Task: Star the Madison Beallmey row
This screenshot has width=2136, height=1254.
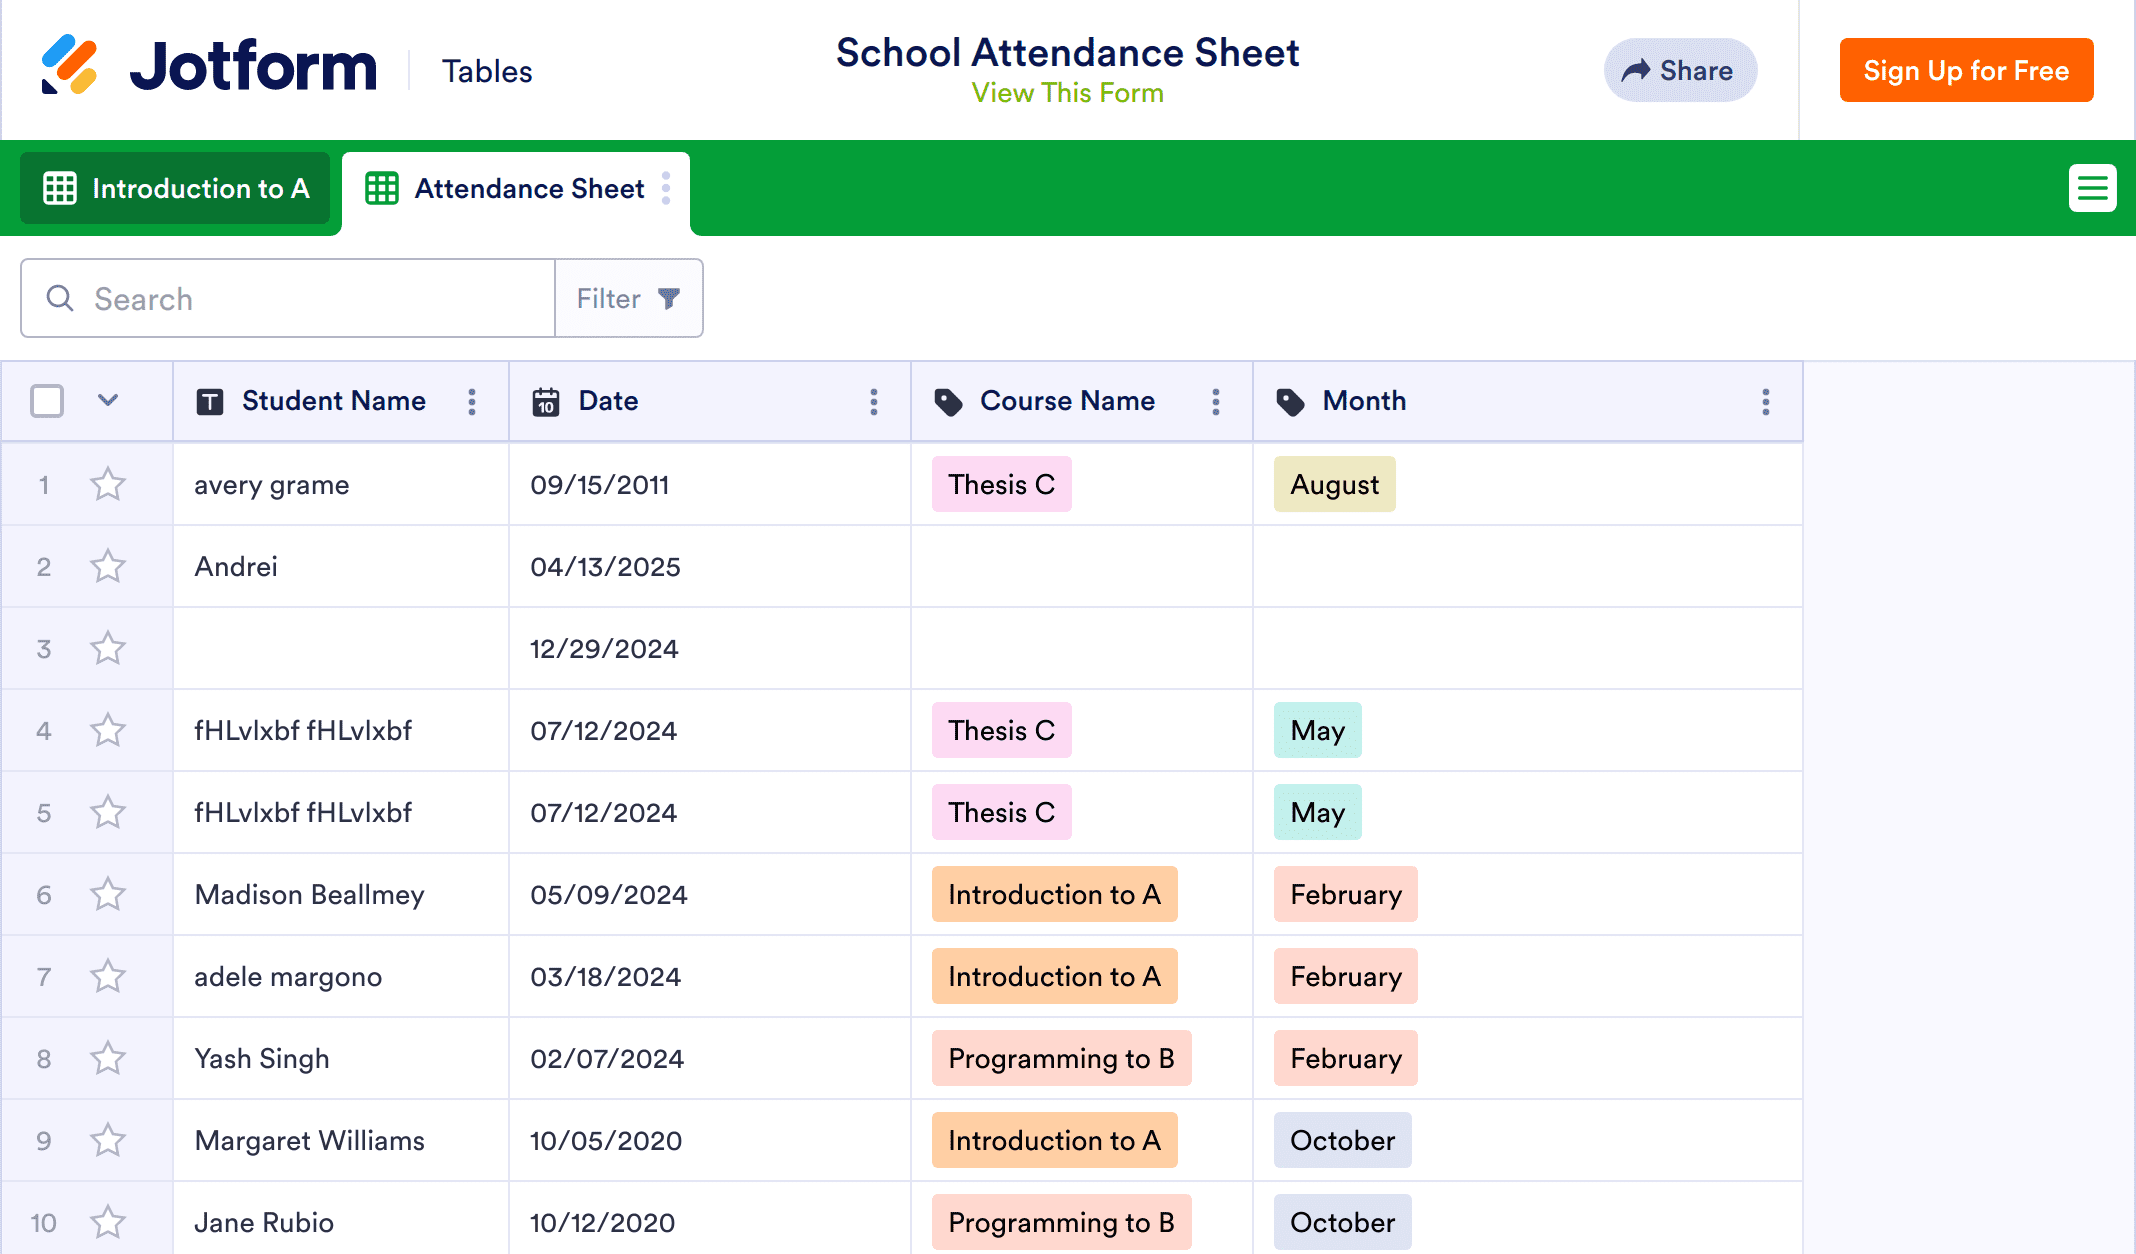Action: pos(108,895)
